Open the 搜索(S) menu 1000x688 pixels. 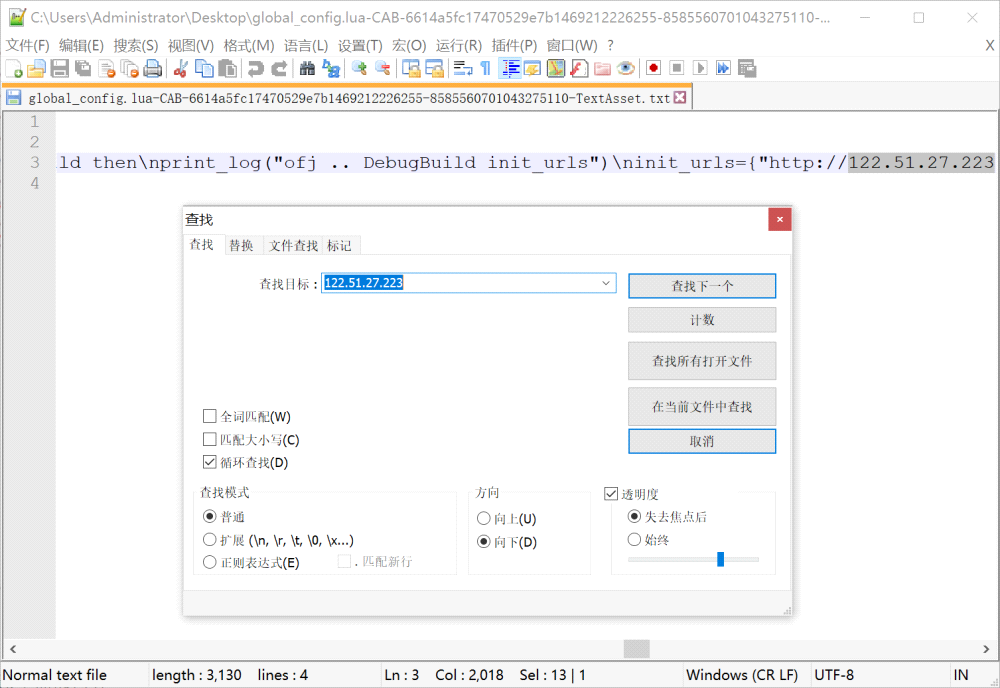[135, 45]
